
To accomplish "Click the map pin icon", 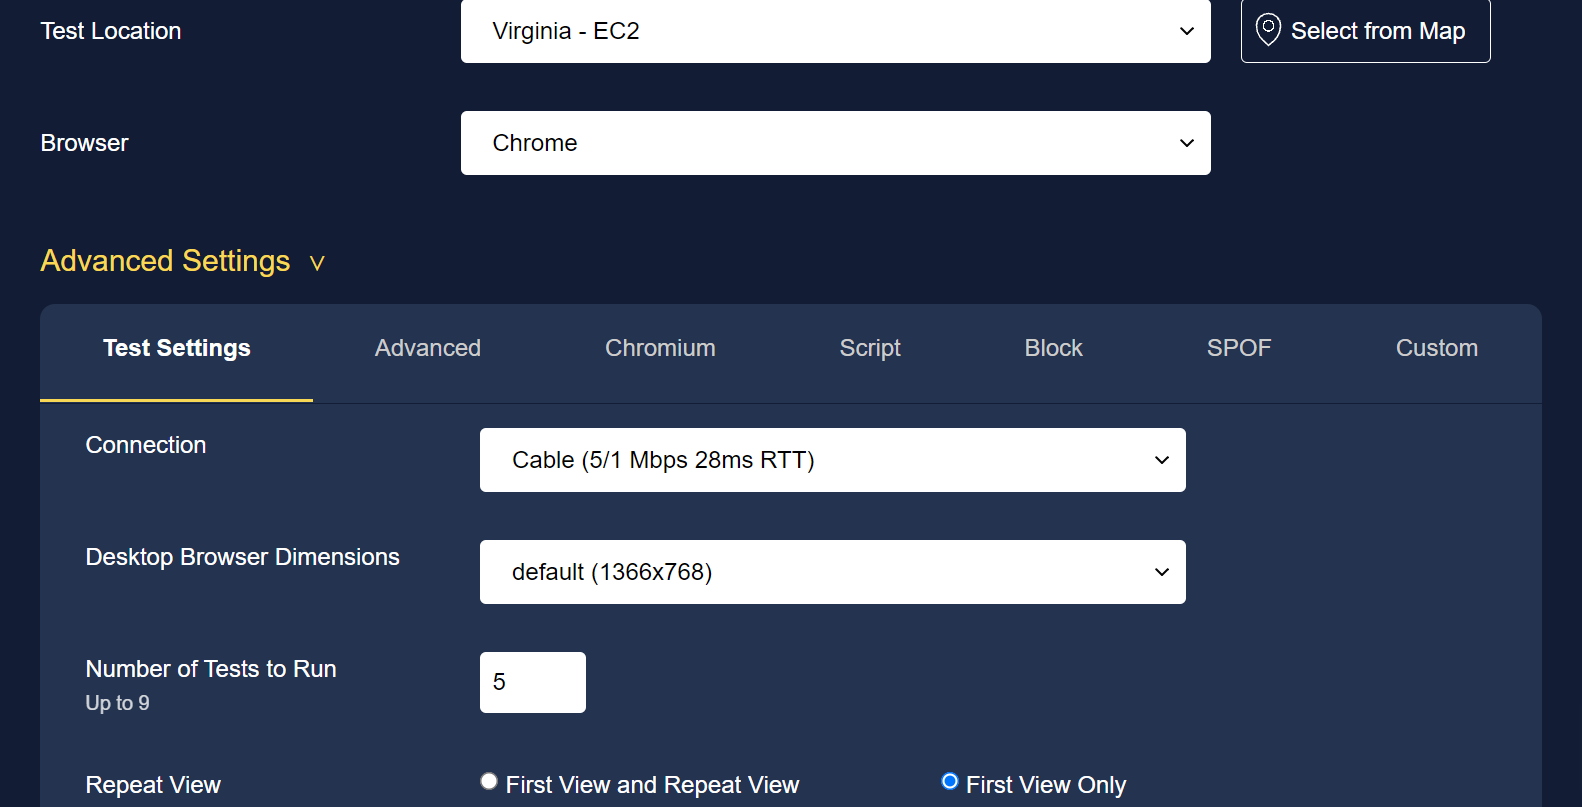I will tap(1268, 30).
